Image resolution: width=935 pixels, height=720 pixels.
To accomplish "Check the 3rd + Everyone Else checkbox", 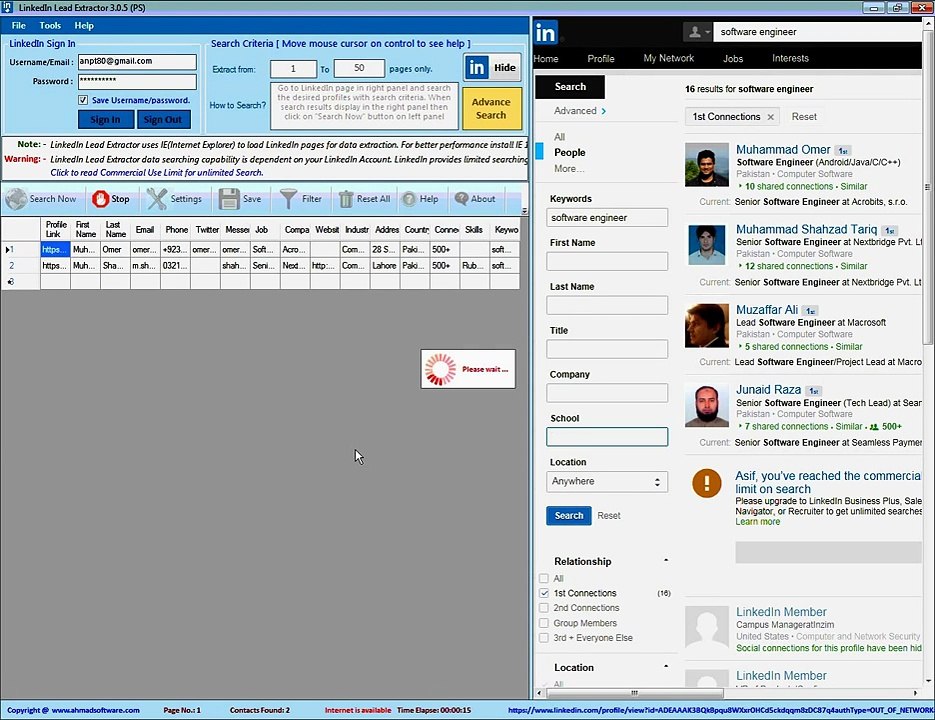I will pos(544,638).
